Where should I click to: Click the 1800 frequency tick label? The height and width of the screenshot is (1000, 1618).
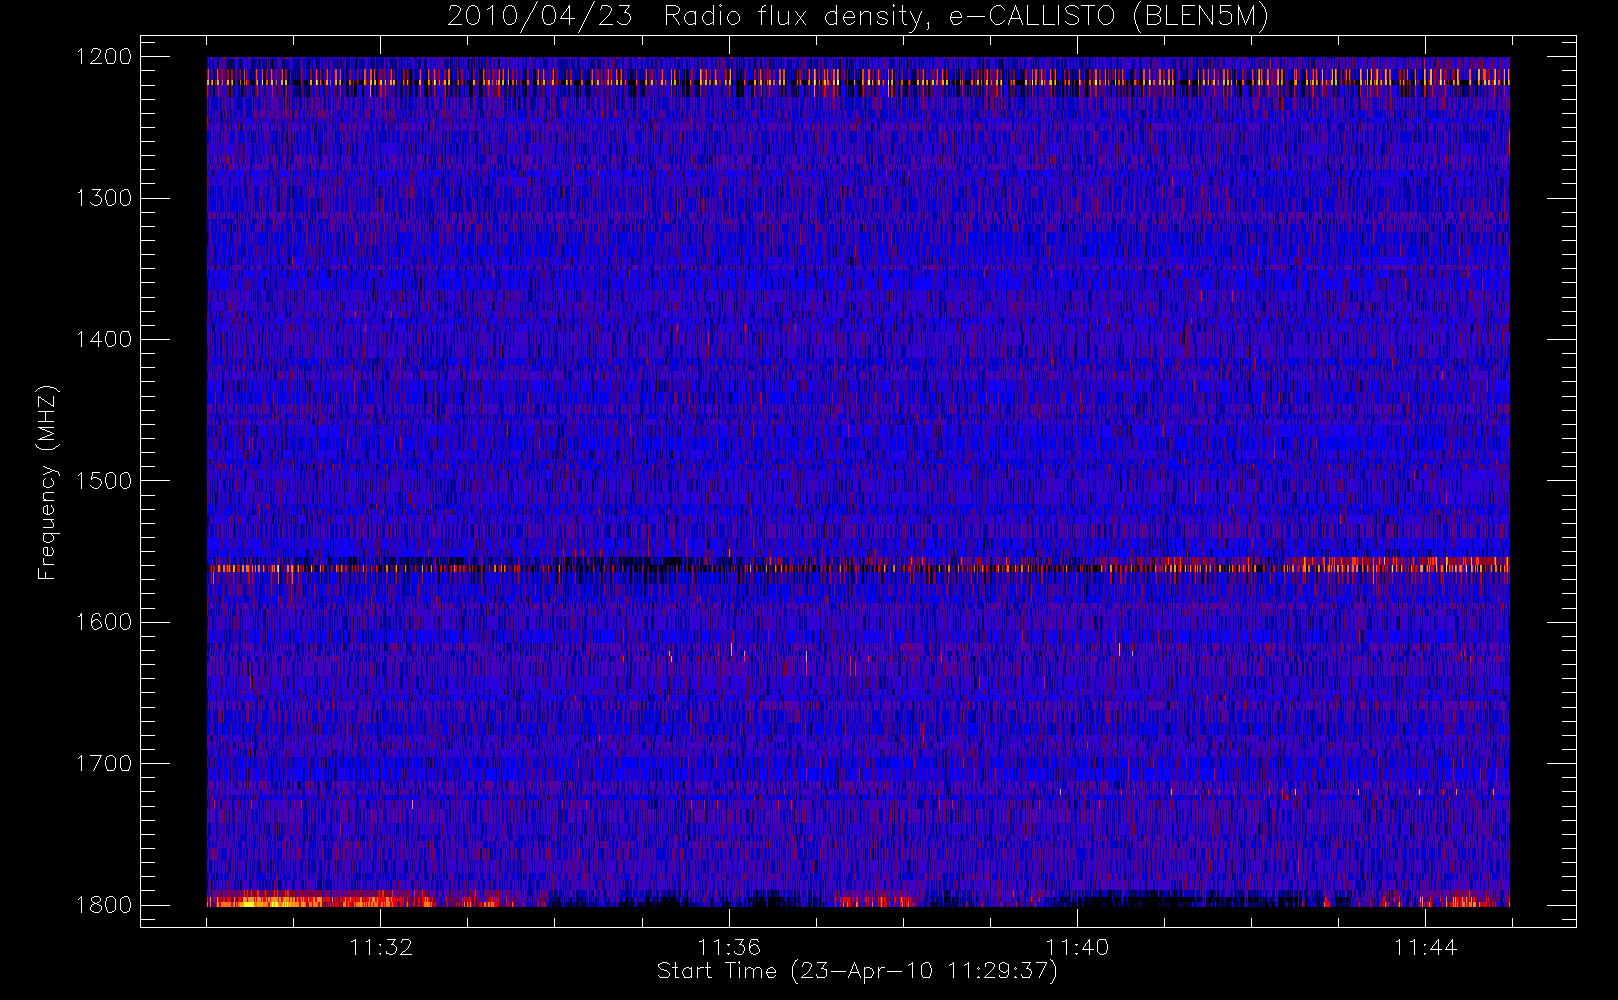pyautogui.click(x=104, y=905)
